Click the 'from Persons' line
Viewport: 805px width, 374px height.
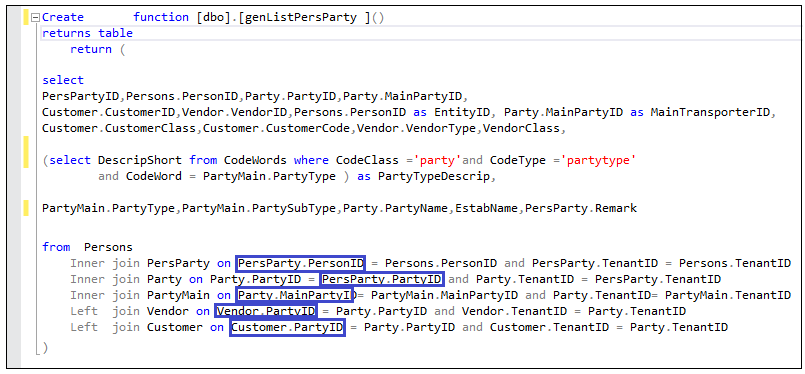click(x=87, y=247)
